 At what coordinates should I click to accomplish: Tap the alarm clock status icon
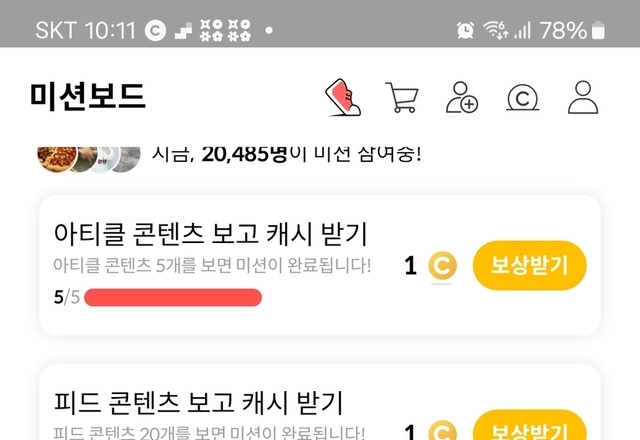pyautogui.click(x=465, y=30)
